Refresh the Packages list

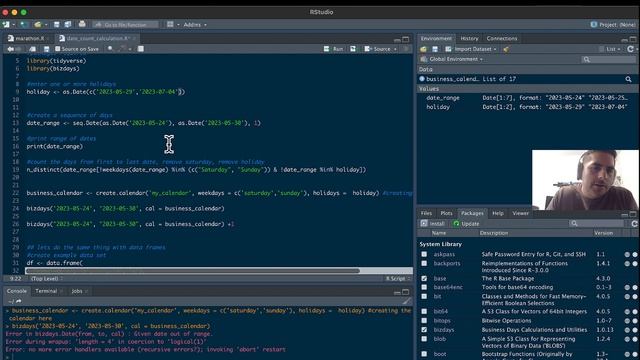634,224
